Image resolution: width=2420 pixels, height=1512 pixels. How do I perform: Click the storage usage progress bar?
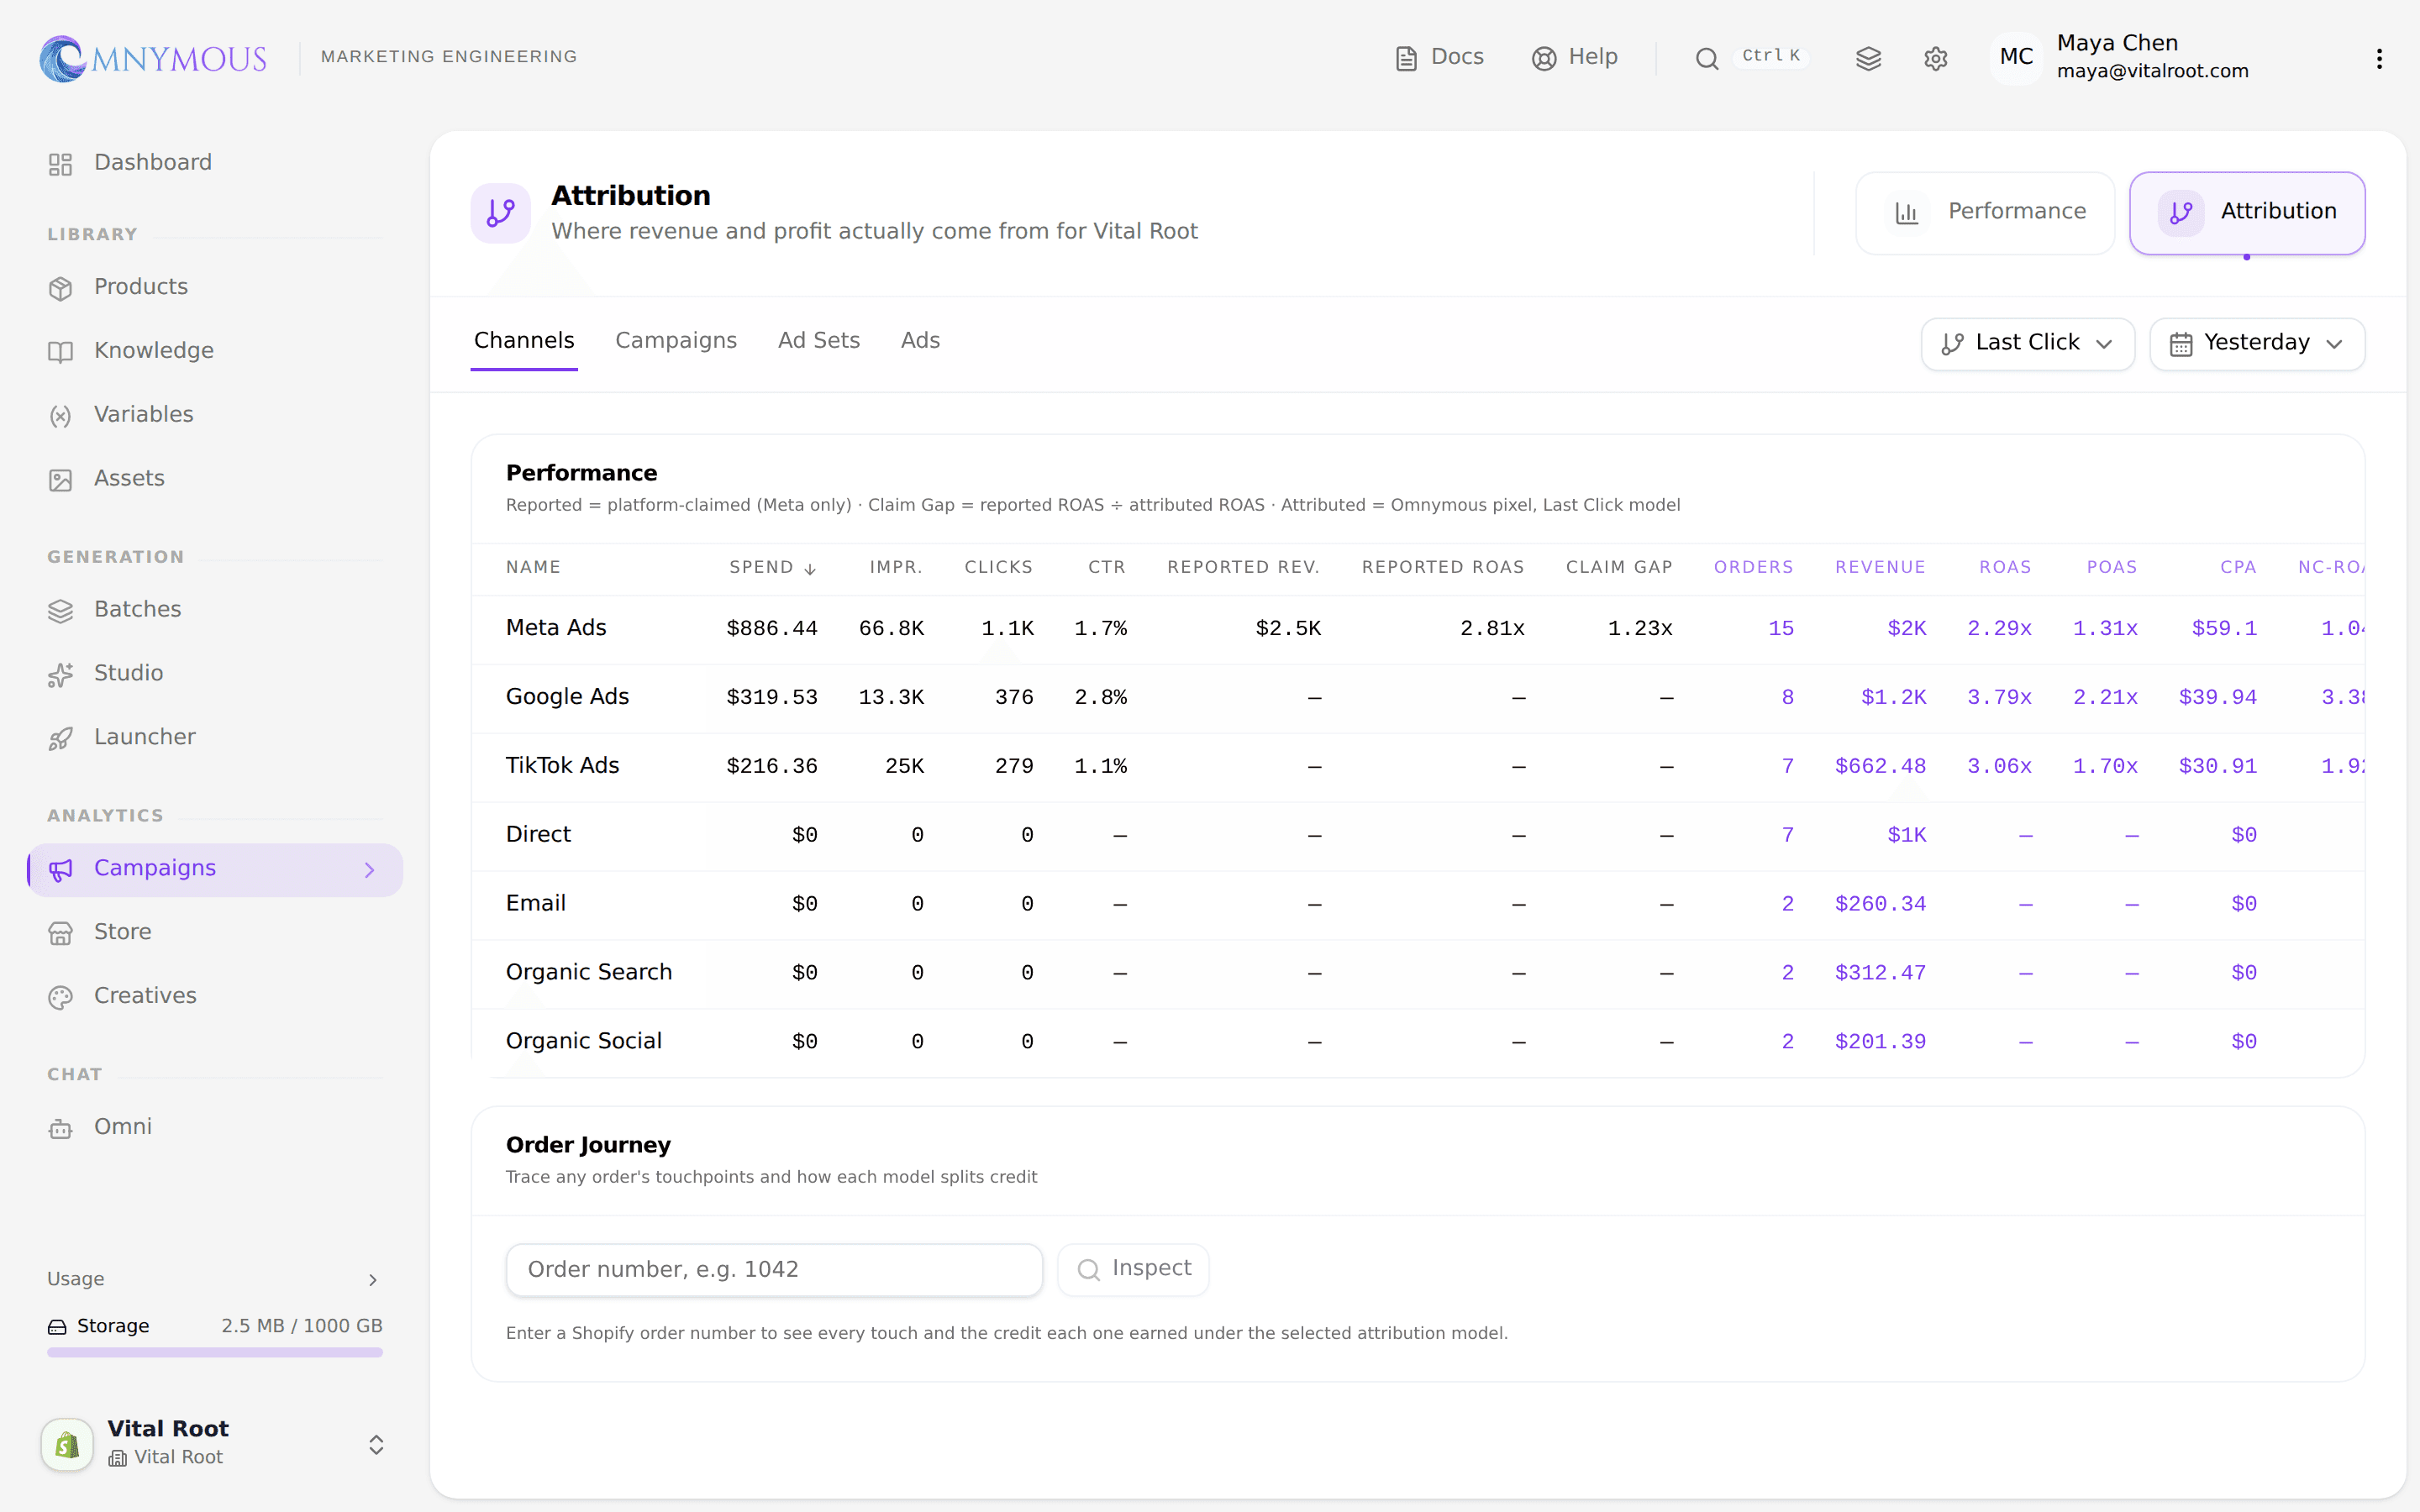pos(214,1352)
